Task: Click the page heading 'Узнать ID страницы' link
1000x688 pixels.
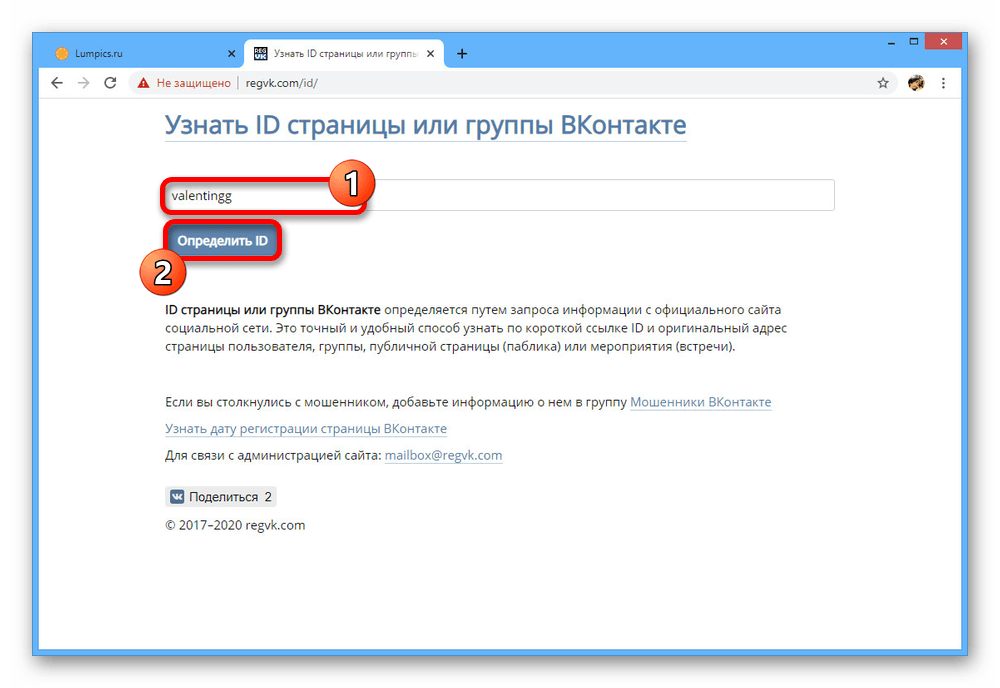Action: pos(425,125)
